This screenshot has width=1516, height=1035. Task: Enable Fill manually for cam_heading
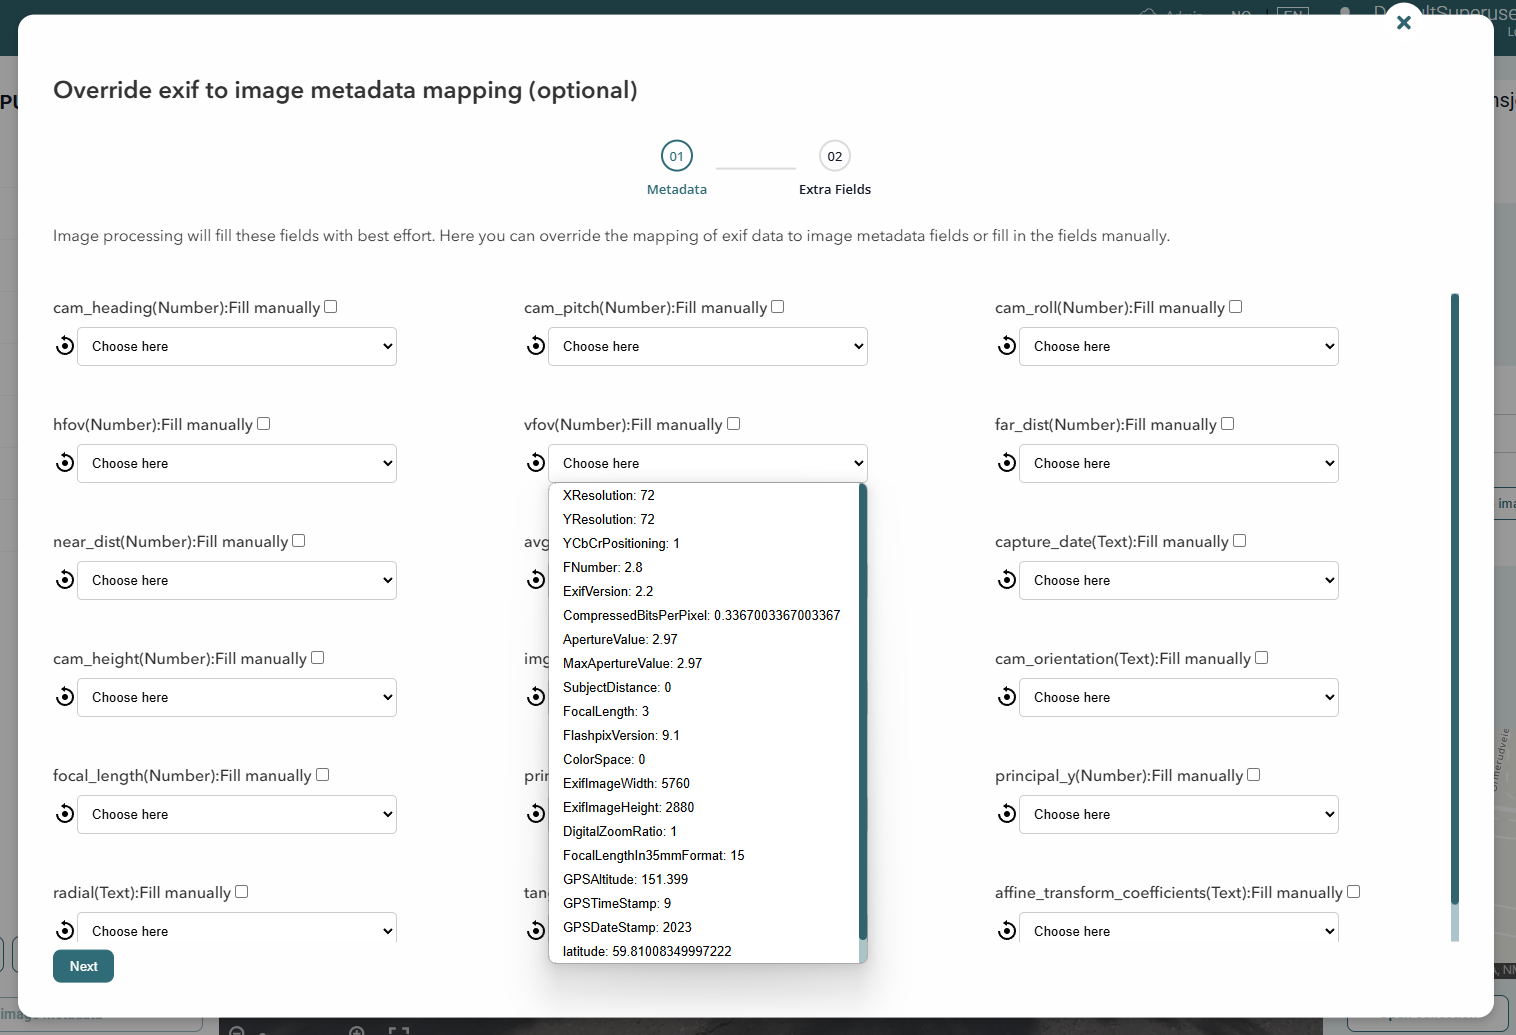tap(331, 307)
